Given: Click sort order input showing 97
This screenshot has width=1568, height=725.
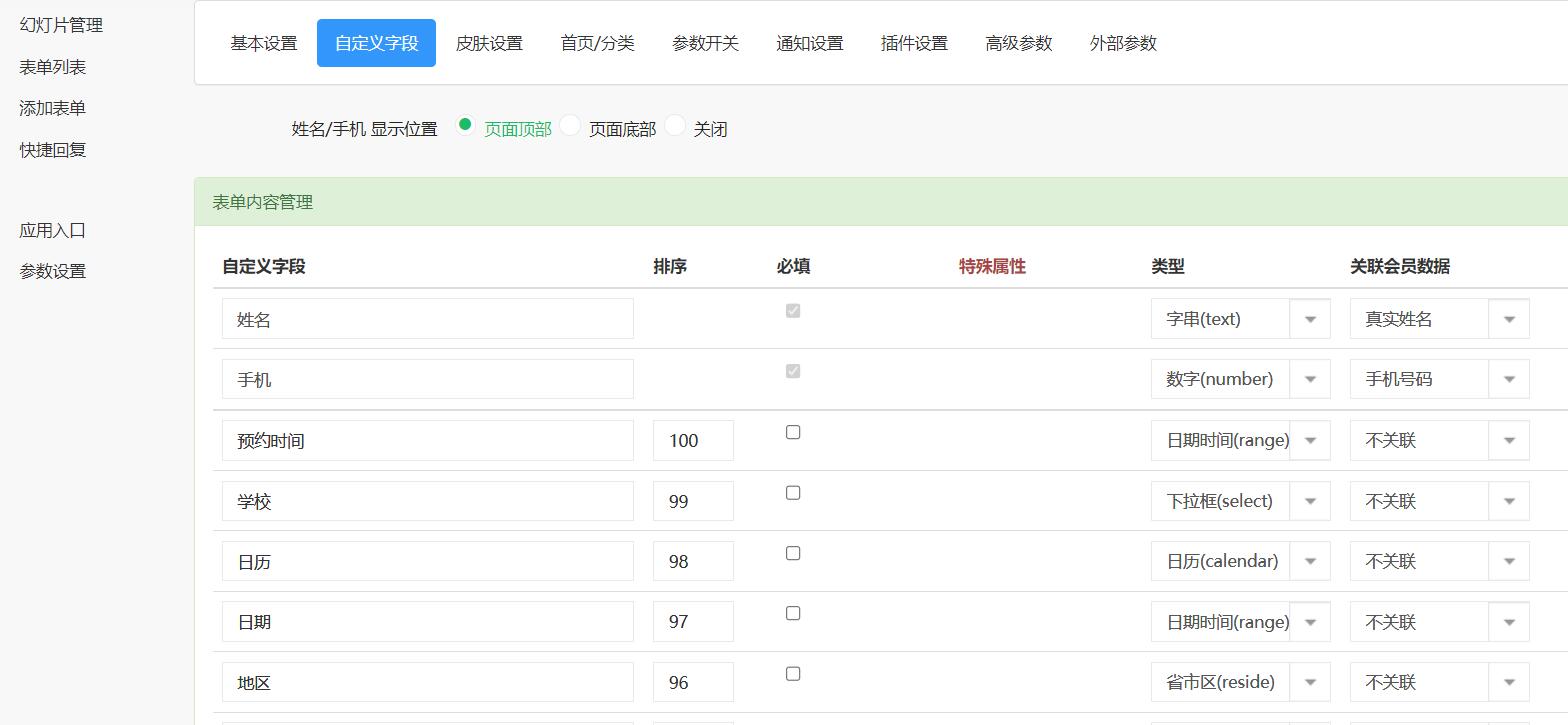Looking at the screenshot, I should 693,622.
